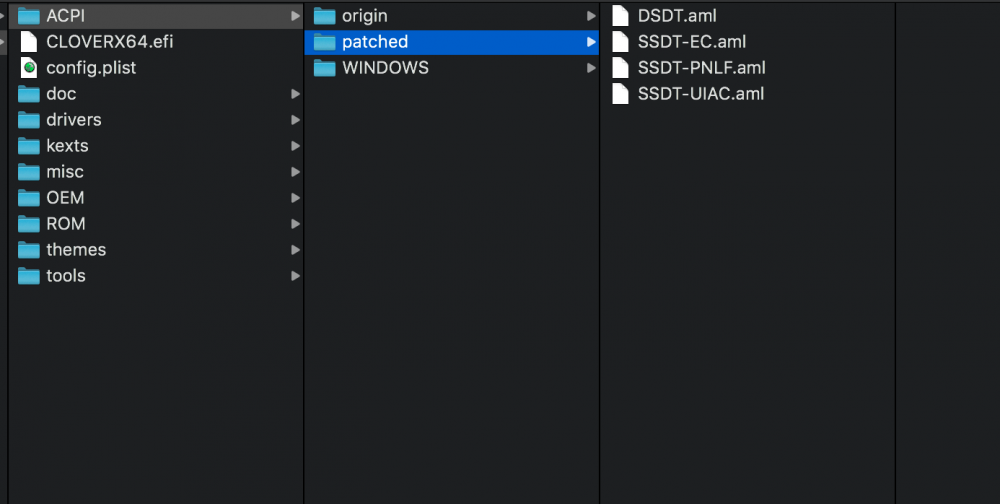Click the themes folder icon
This screenshot has height=504, width=1000.
28,250
